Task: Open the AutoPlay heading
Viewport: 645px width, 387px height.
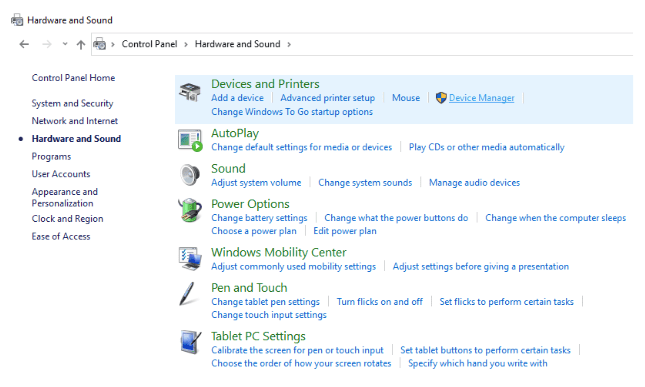Action: pyautogui.click(x=235, y=133)
